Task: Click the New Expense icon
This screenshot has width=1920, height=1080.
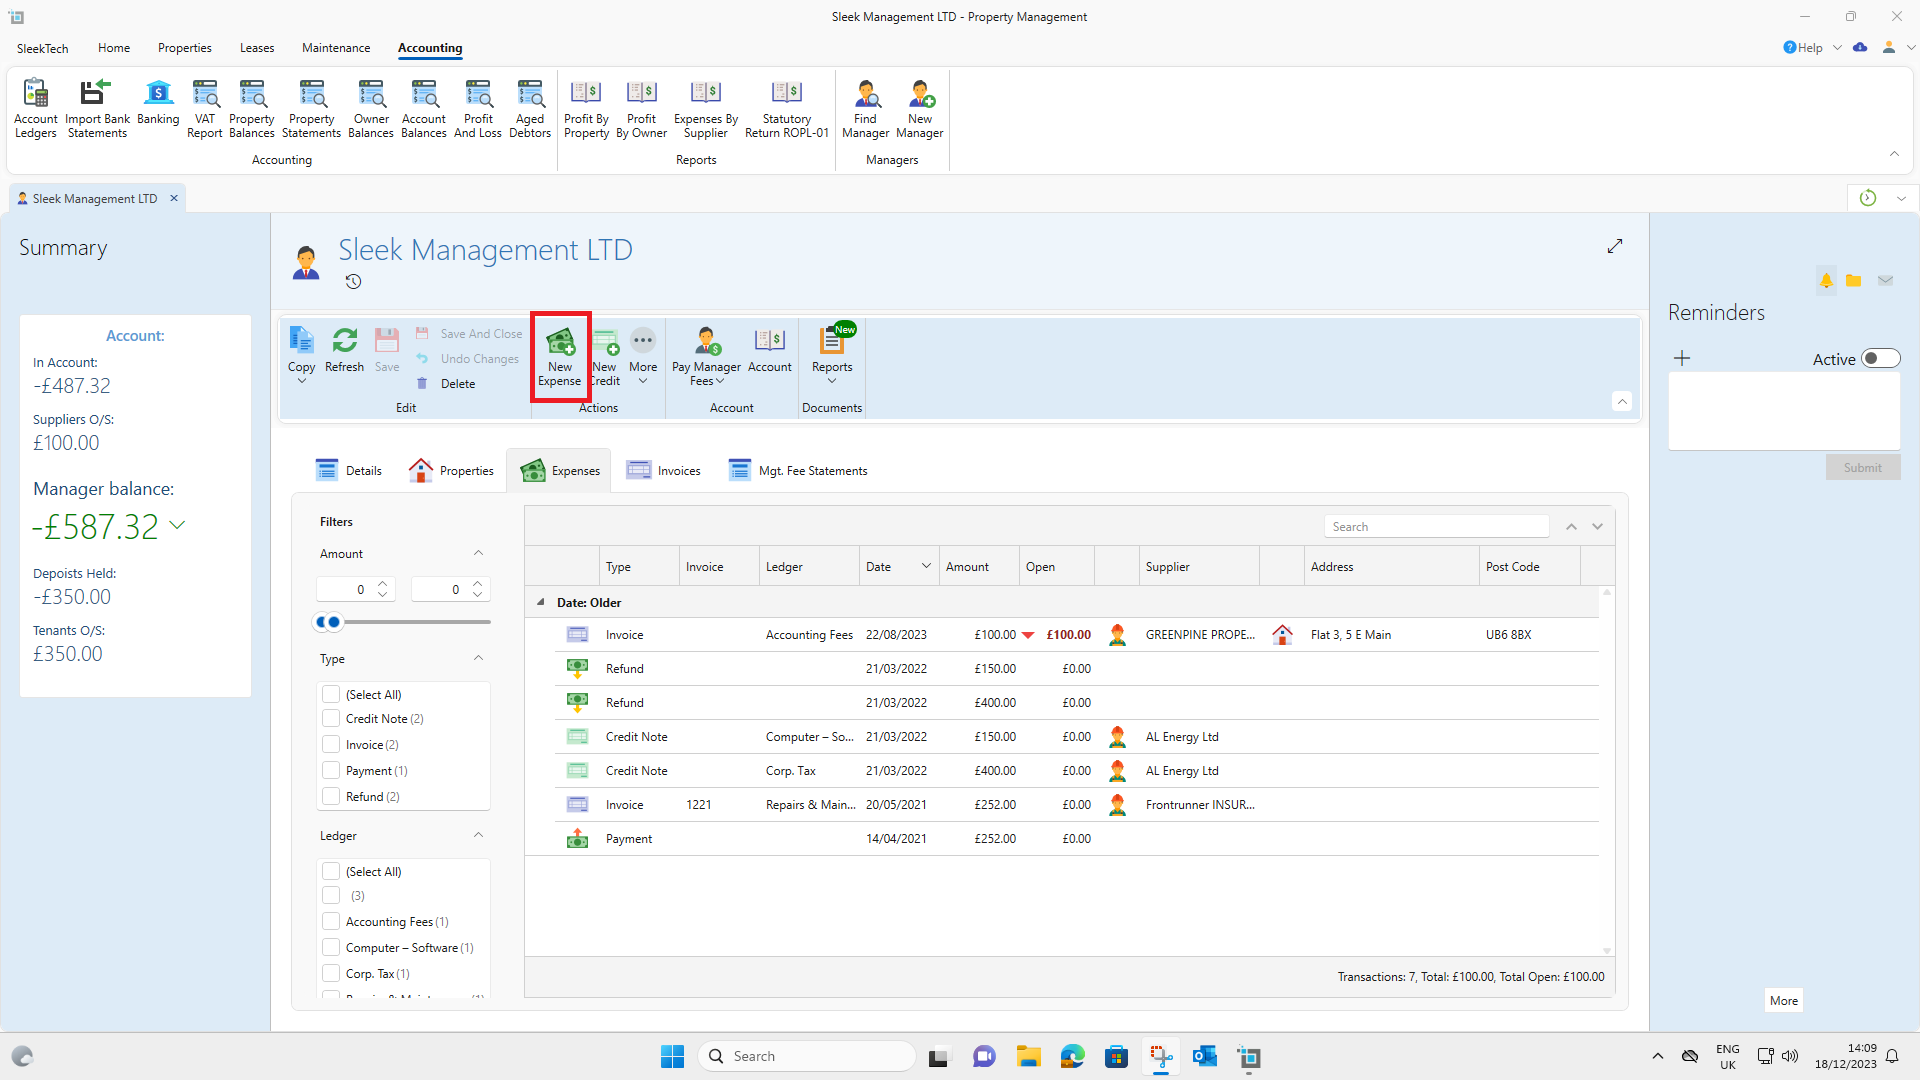Action: (560, 343)
